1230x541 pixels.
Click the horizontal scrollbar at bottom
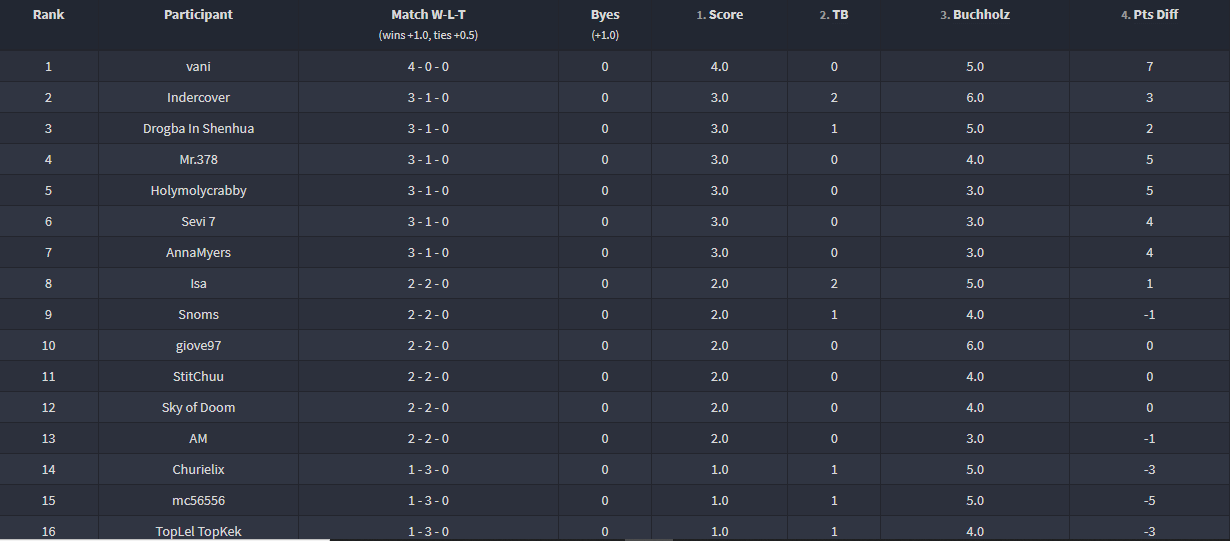pyautogui.click(x=165, y=539)
